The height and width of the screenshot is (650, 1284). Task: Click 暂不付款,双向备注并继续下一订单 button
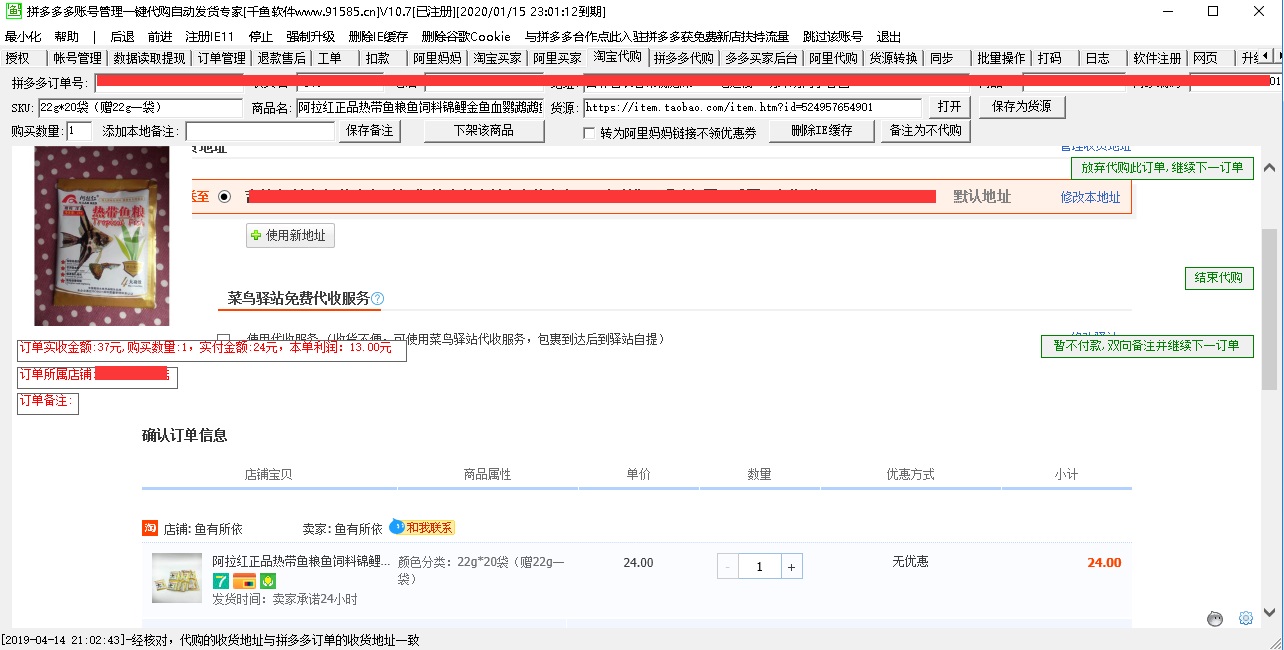click(1147, 346)
